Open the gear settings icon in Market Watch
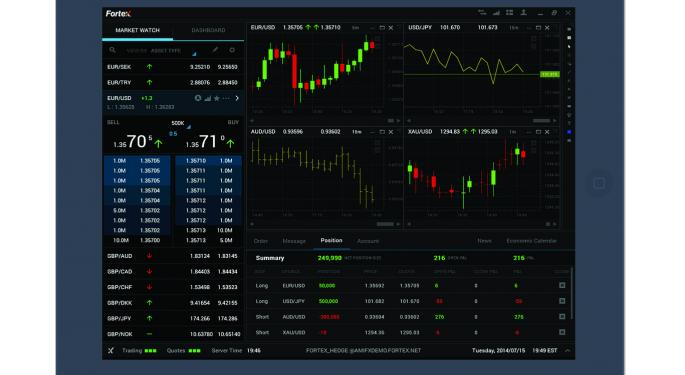685x375 pixels. coord(232,50)
